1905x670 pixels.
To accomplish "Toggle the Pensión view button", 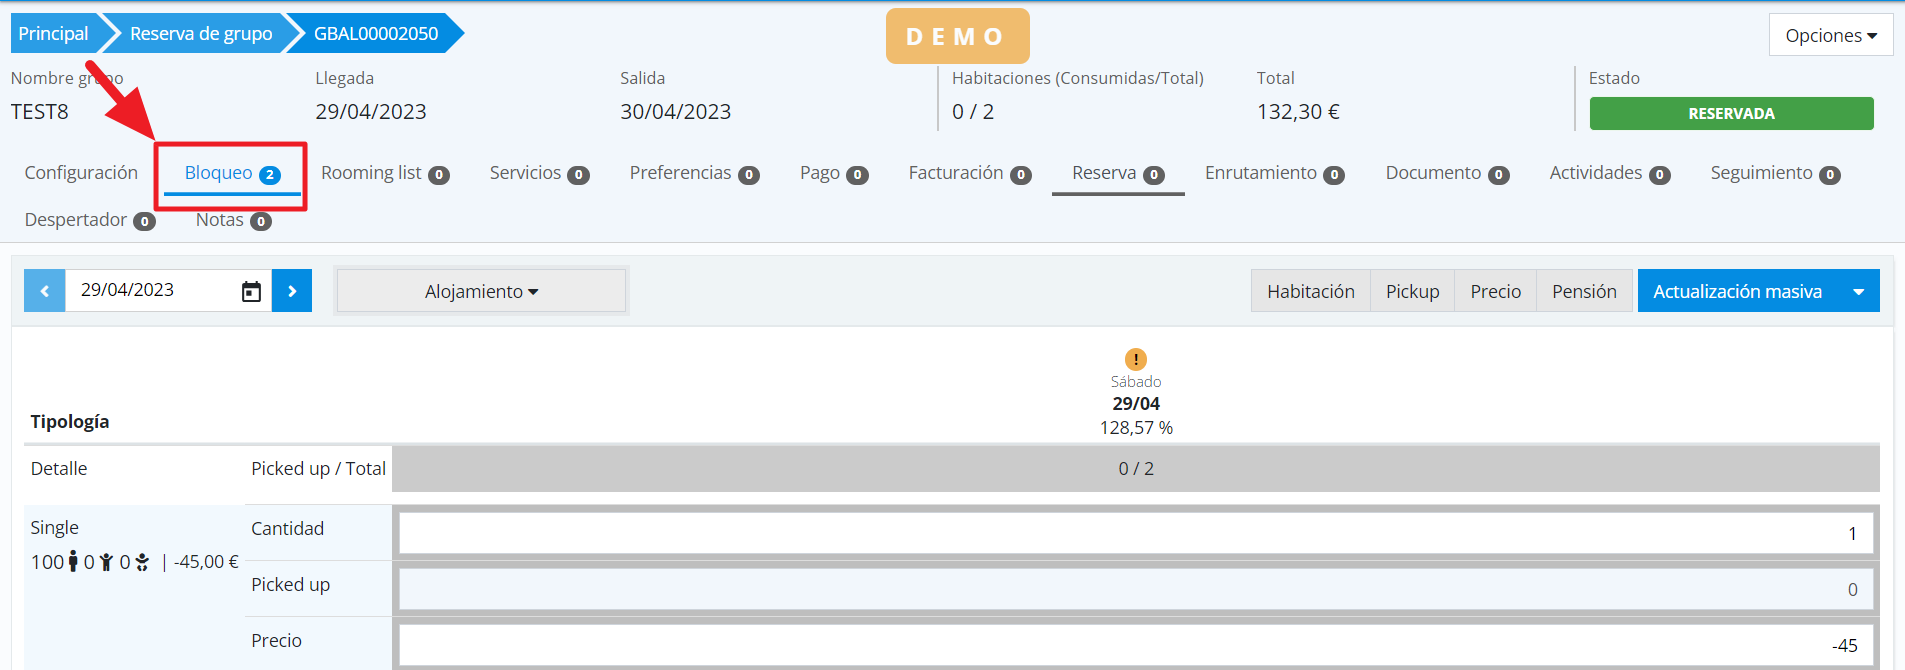I will [1584, 291].
